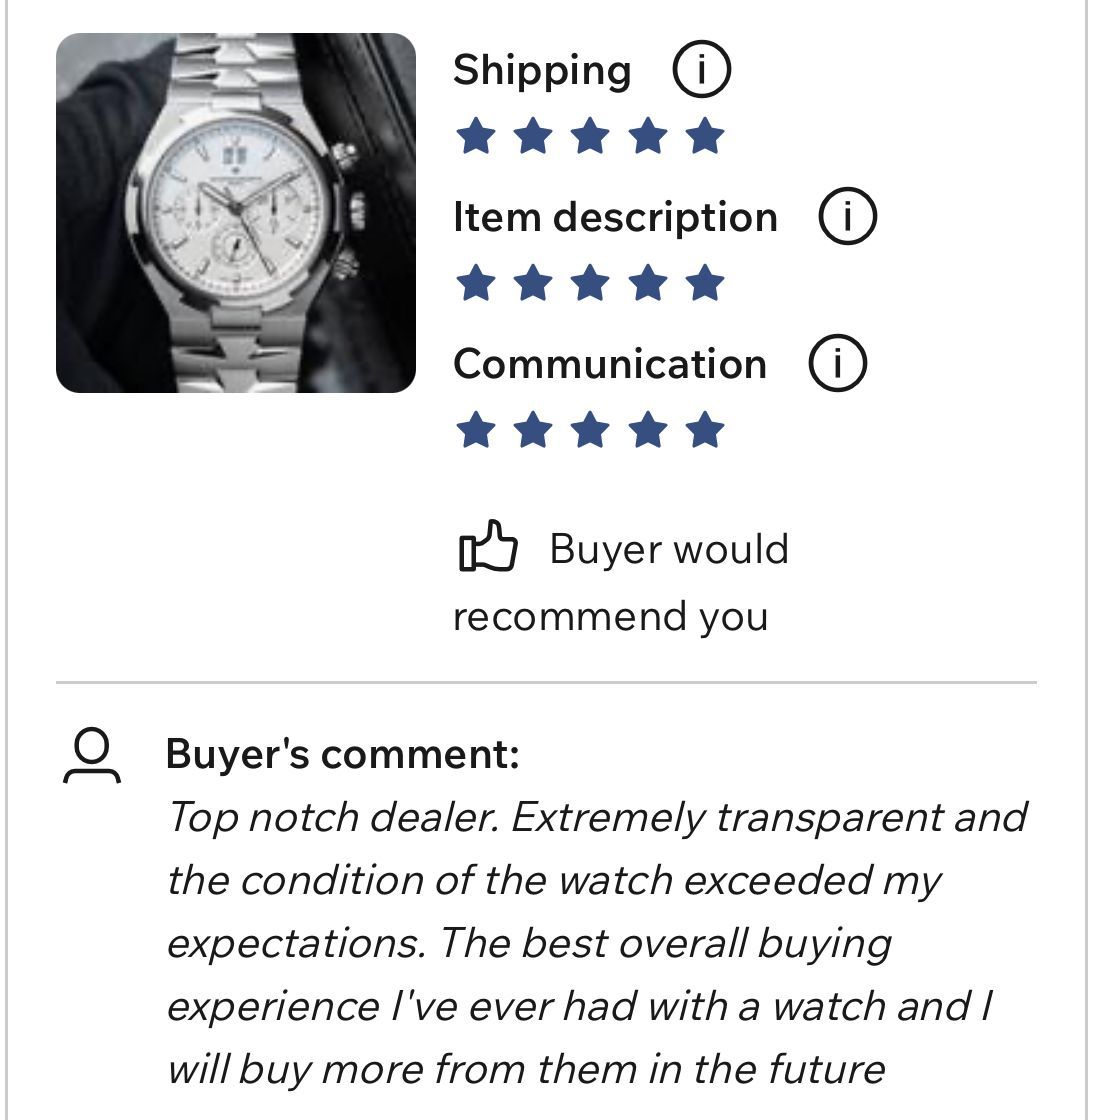Click the first star under Shipping
Image resolution: width=1095 pixels, height=1120 pixels.
pyautogui.click(x=474, y=136)
